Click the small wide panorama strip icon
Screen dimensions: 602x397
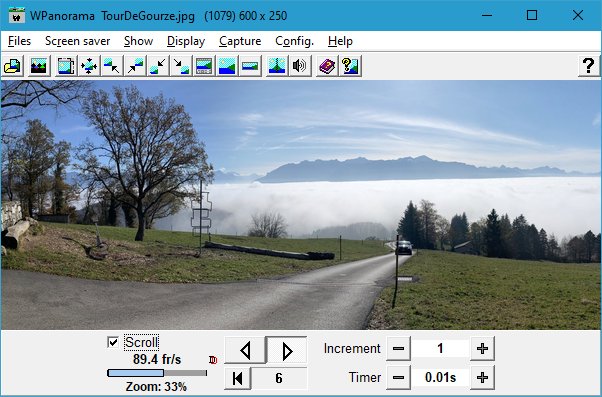250,66
